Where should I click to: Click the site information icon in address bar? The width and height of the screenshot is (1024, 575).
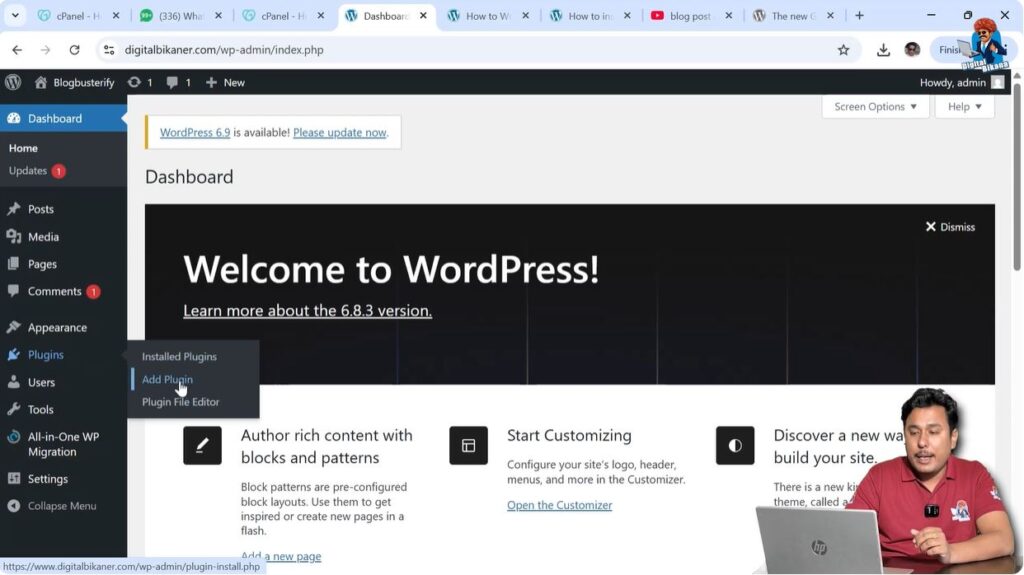[x=109, y=50]
